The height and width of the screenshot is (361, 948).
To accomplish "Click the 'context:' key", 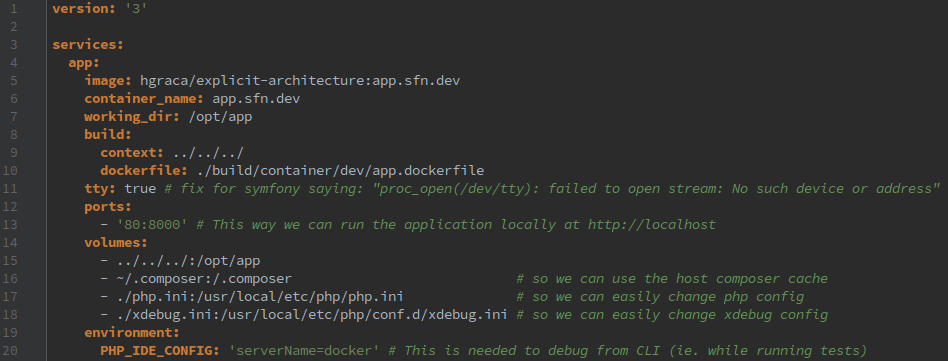I will (132, 153).
